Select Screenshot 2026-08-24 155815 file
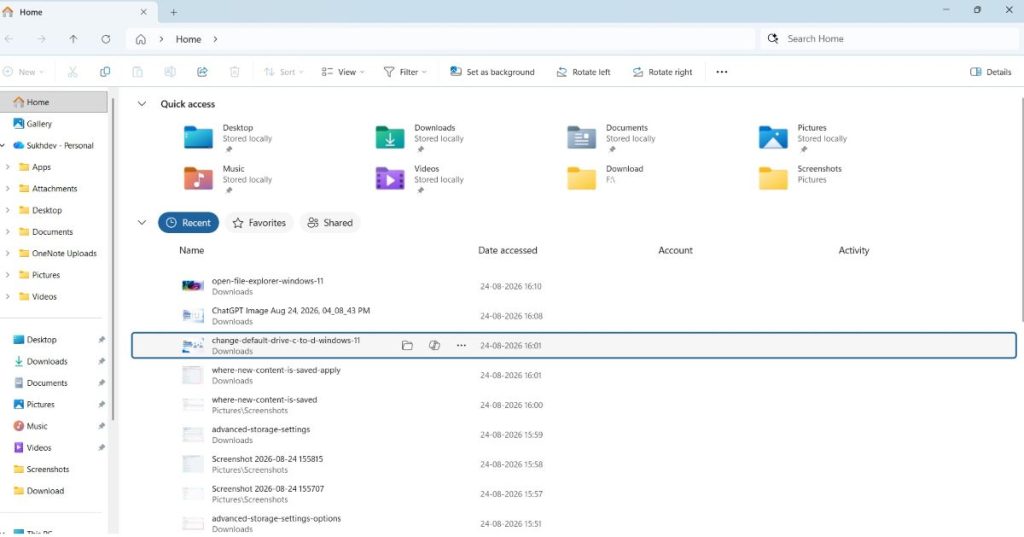The image size is (1024, 537). click(573, 464)
